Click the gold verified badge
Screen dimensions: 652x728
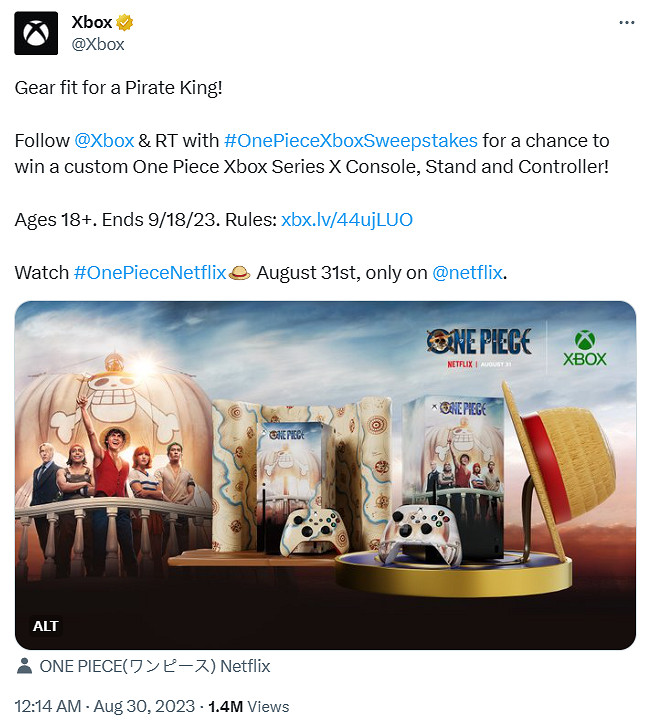pyautogui.click(x=126, y=23)
